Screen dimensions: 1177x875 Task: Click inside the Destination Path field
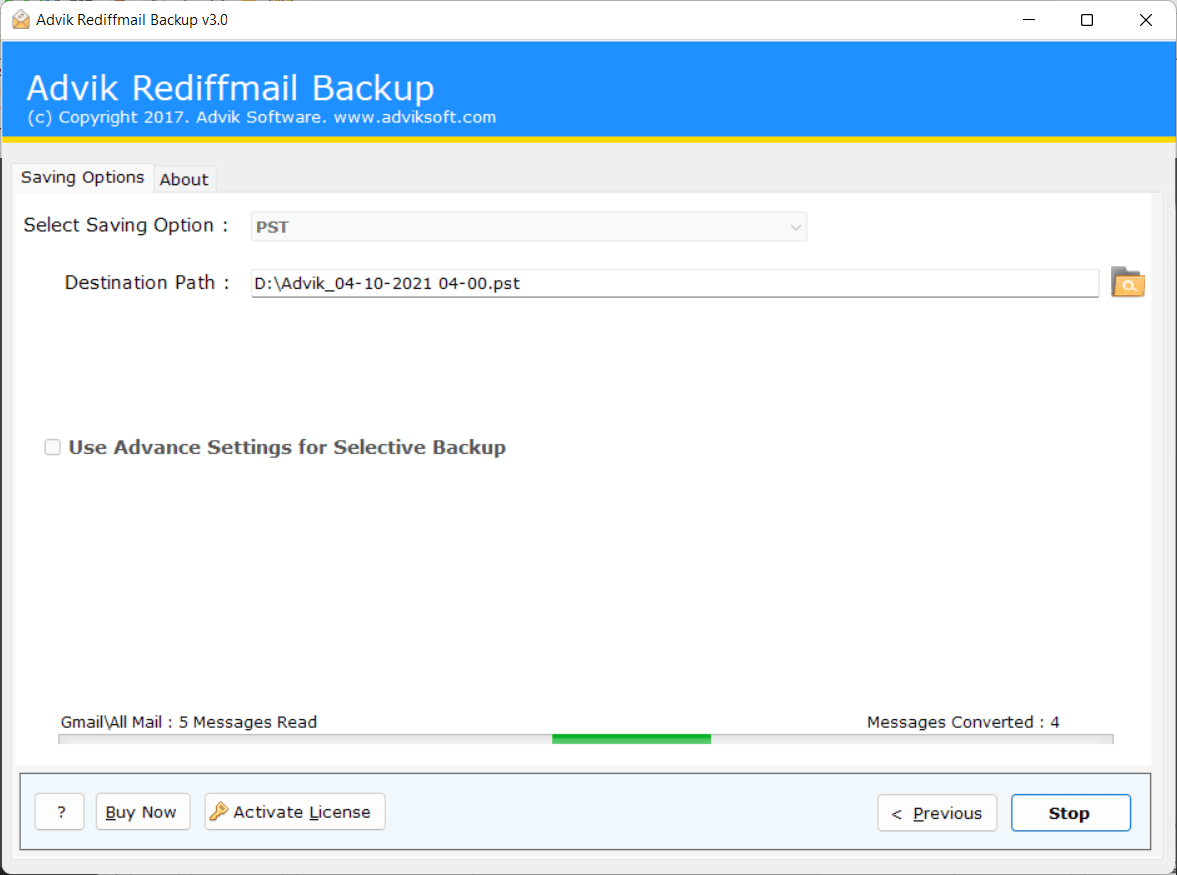tap(675, 284)
